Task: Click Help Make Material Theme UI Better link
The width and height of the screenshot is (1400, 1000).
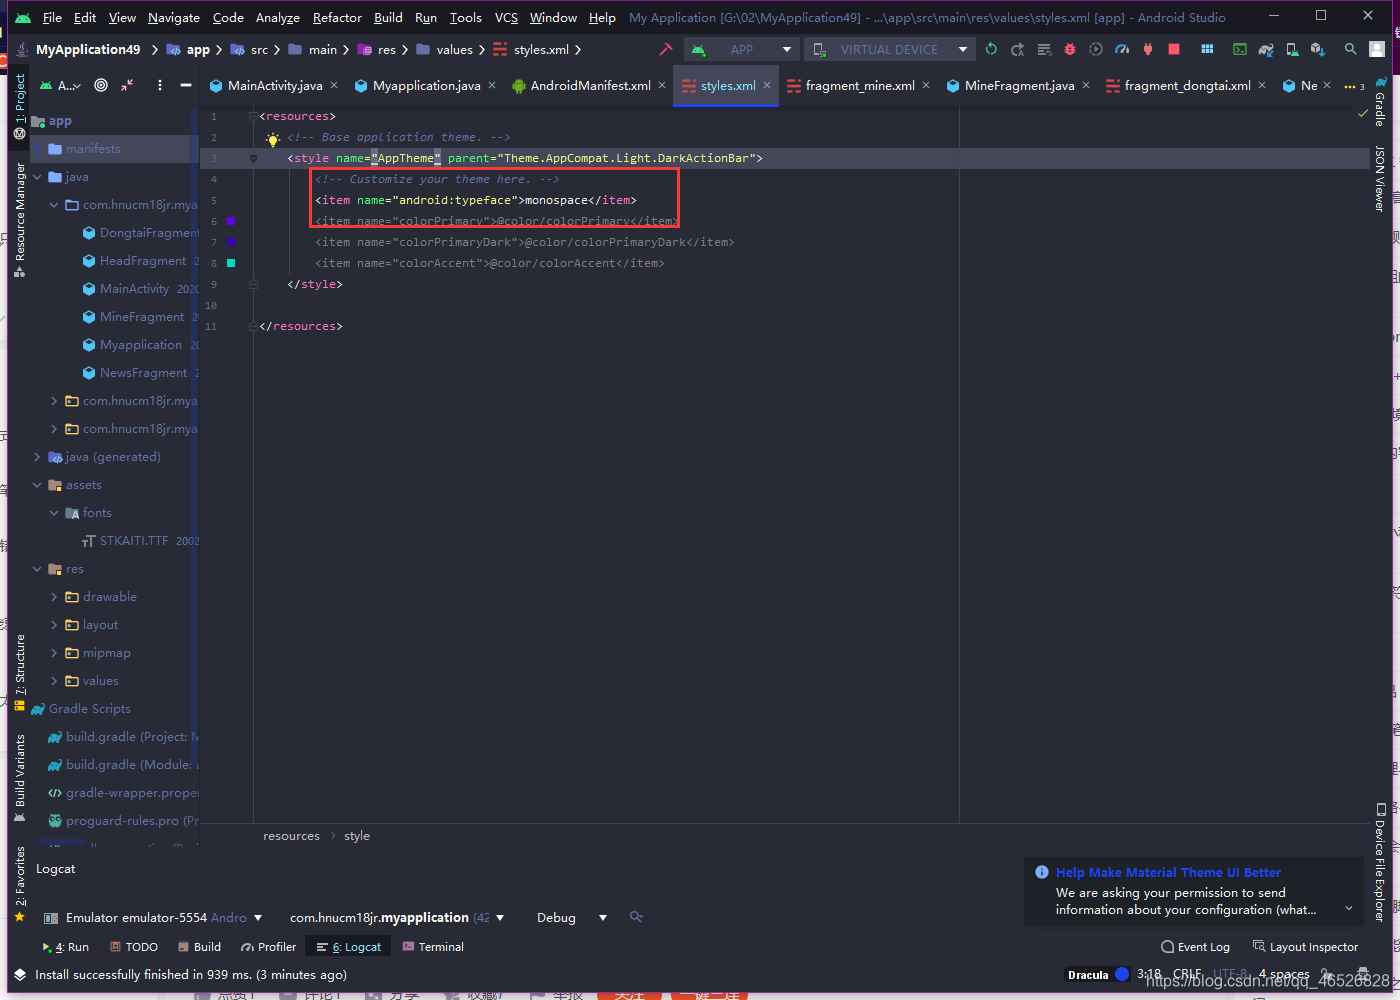Action: coord(1168,872)
